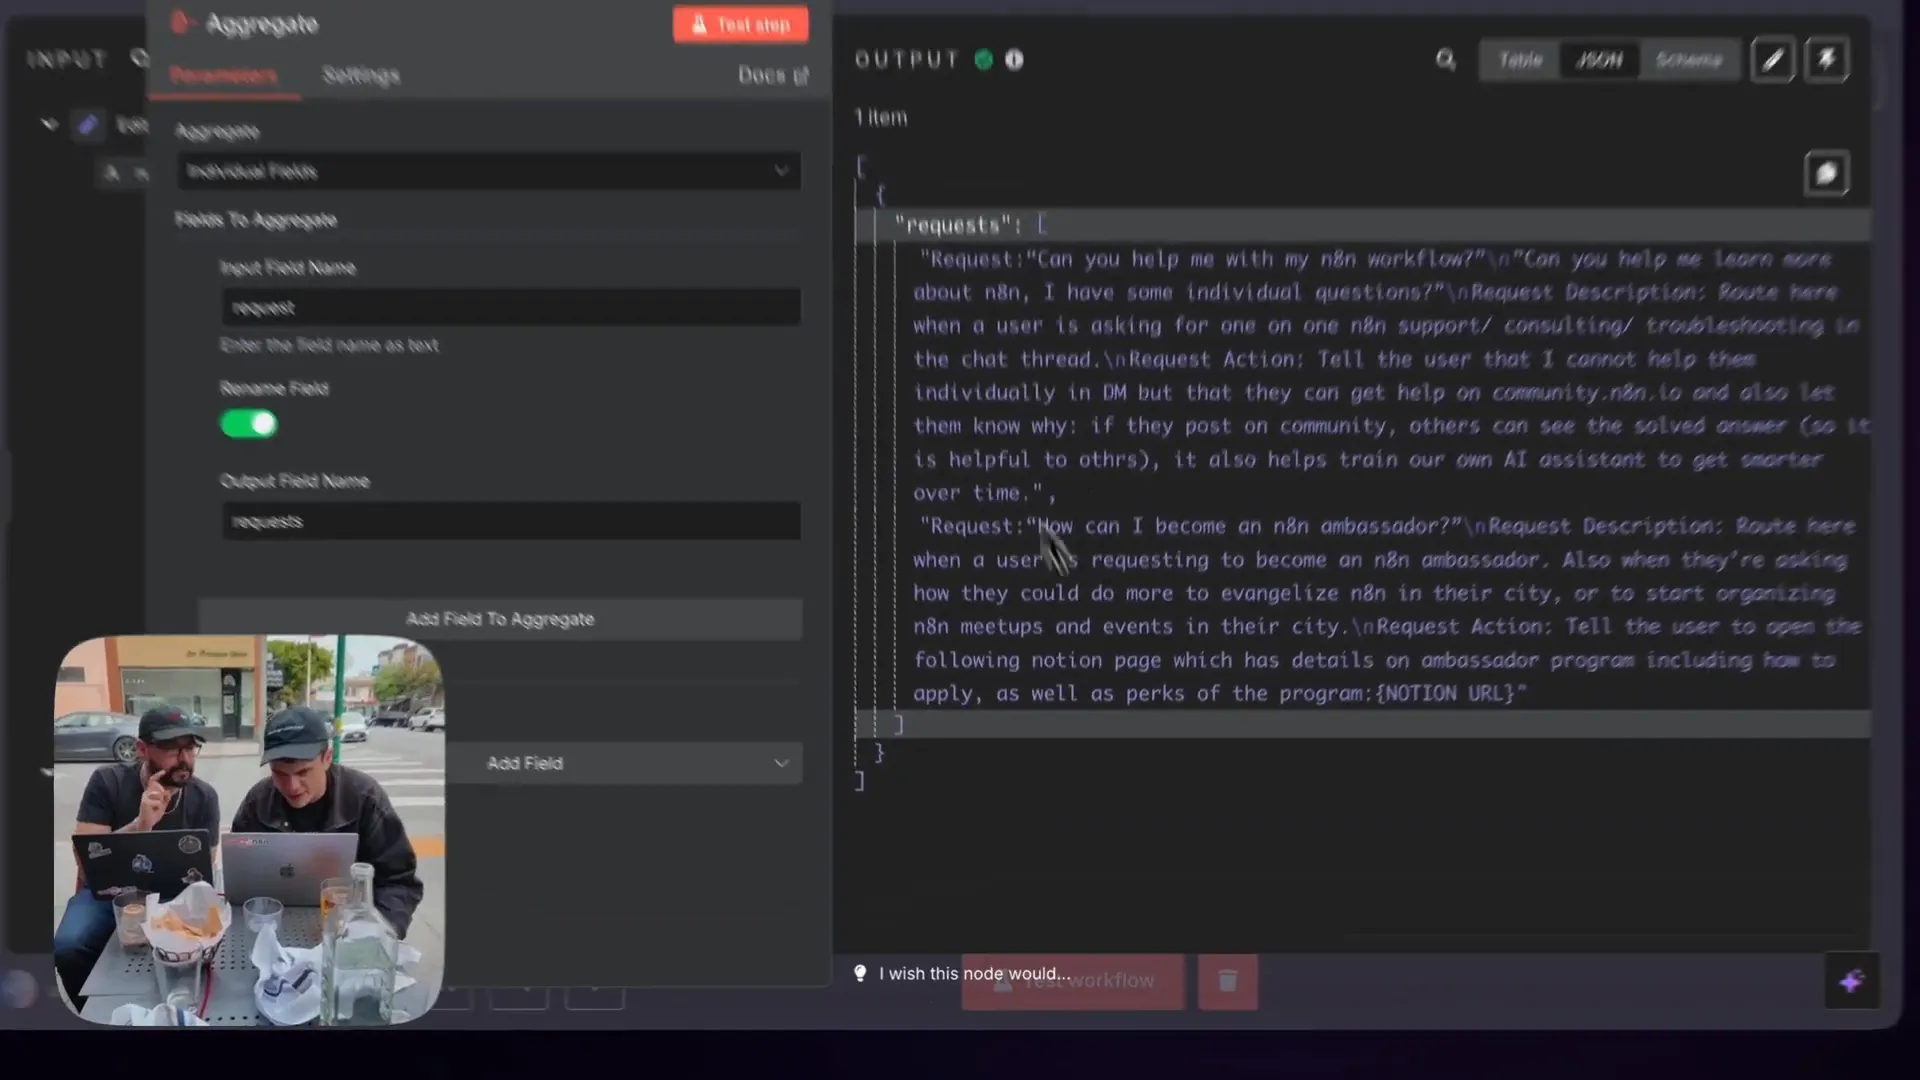
Task: Click the pin data icon
Action: tap(1827, 60)
